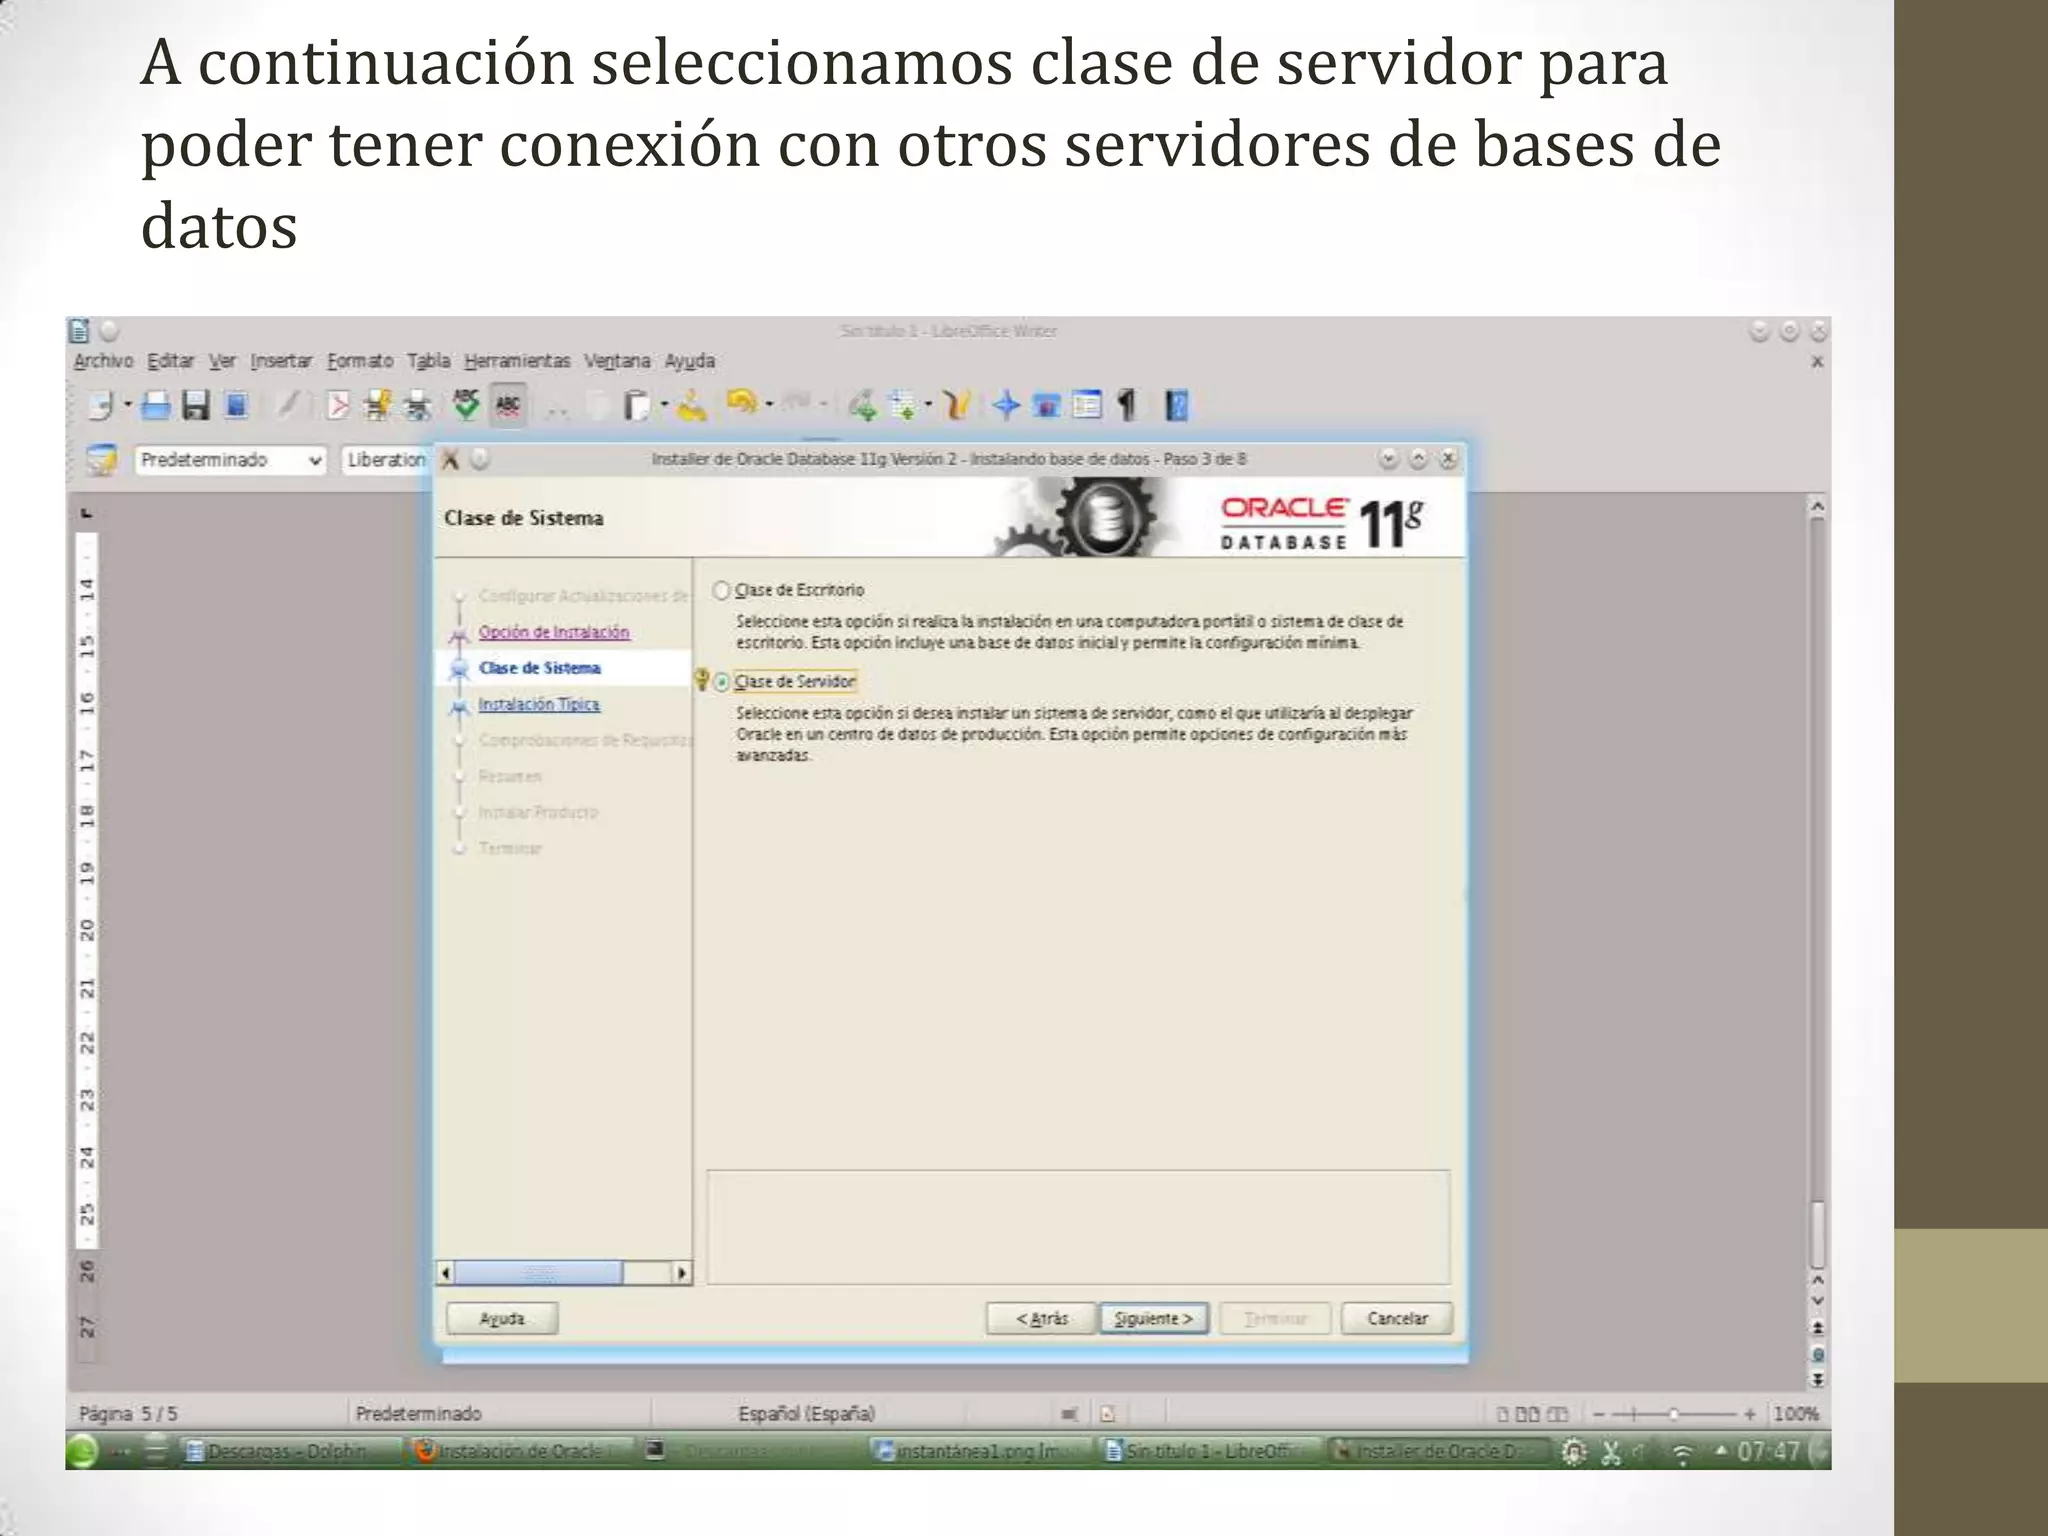Open the Insertar menu
The height and width of the screenshot is (1536, 2048).
coord(281,361)
